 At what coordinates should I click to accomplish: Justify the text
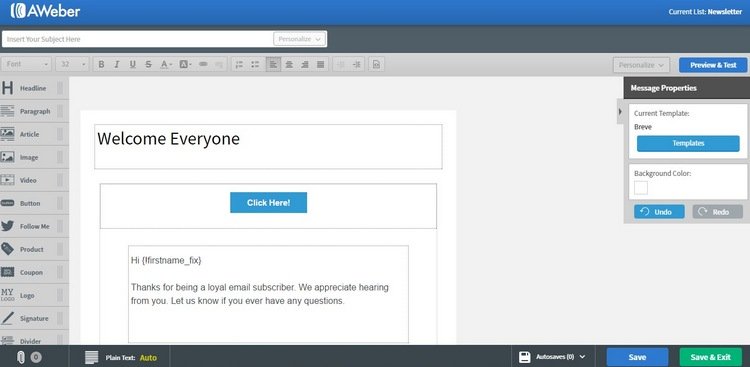pyautogui.click(x=320, y=65)
